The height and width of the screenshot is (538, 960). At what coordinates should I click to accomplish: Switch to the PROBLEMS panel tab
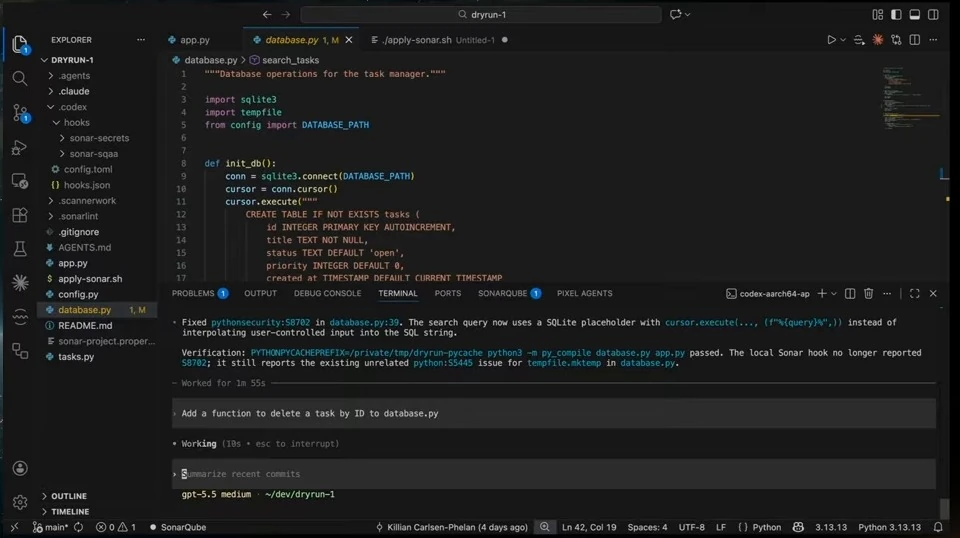199,293
